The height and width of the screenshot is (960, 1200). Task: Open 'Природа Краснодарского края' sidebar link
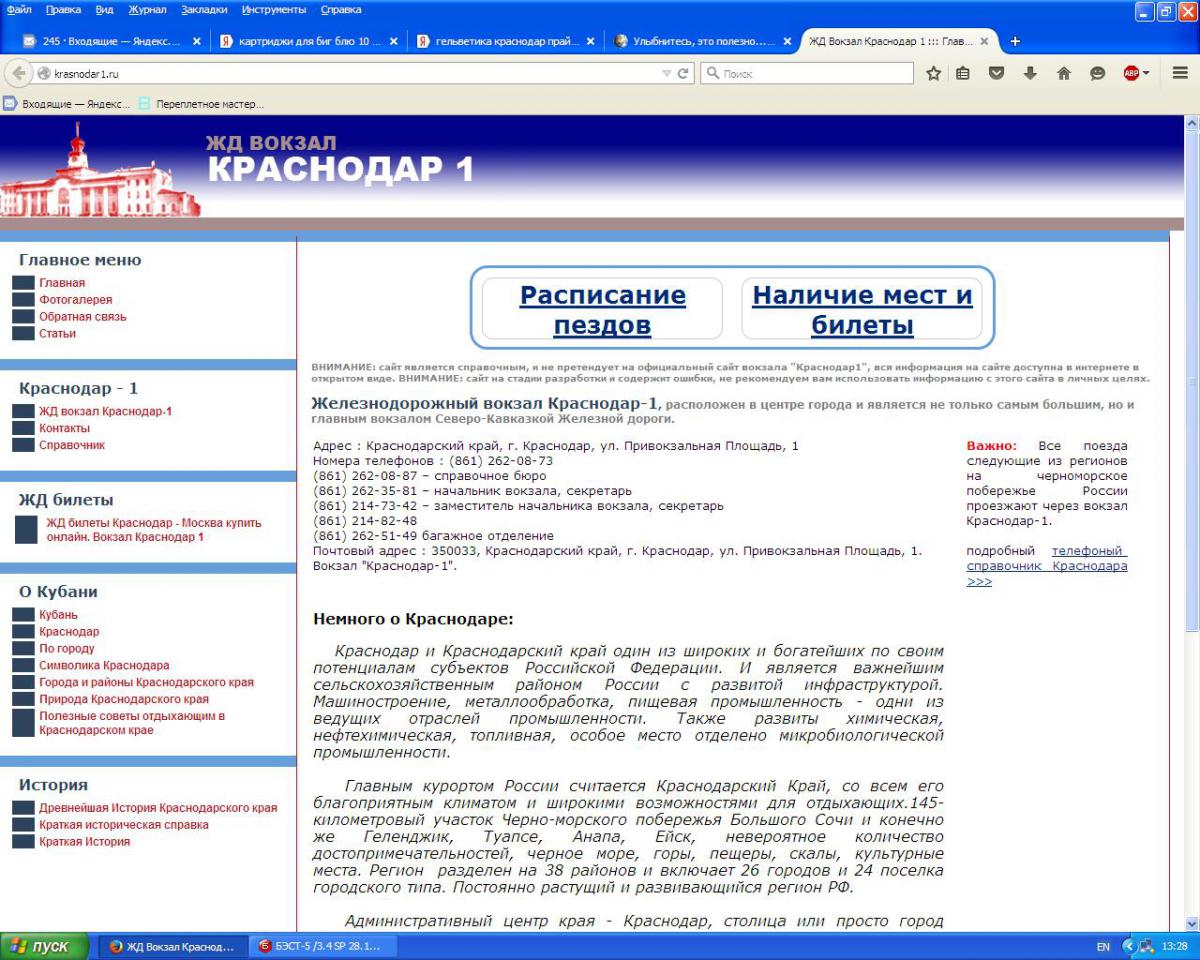125,700
